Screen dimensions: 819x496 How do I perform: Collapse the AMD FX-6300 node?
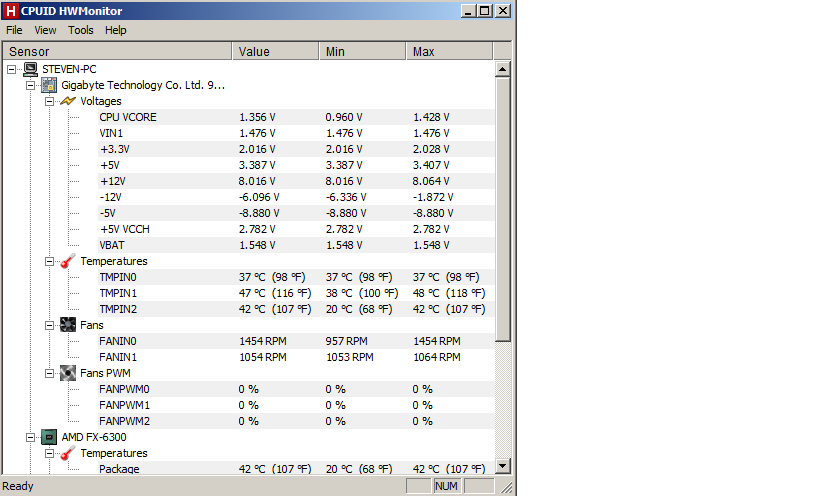(30, 437)
